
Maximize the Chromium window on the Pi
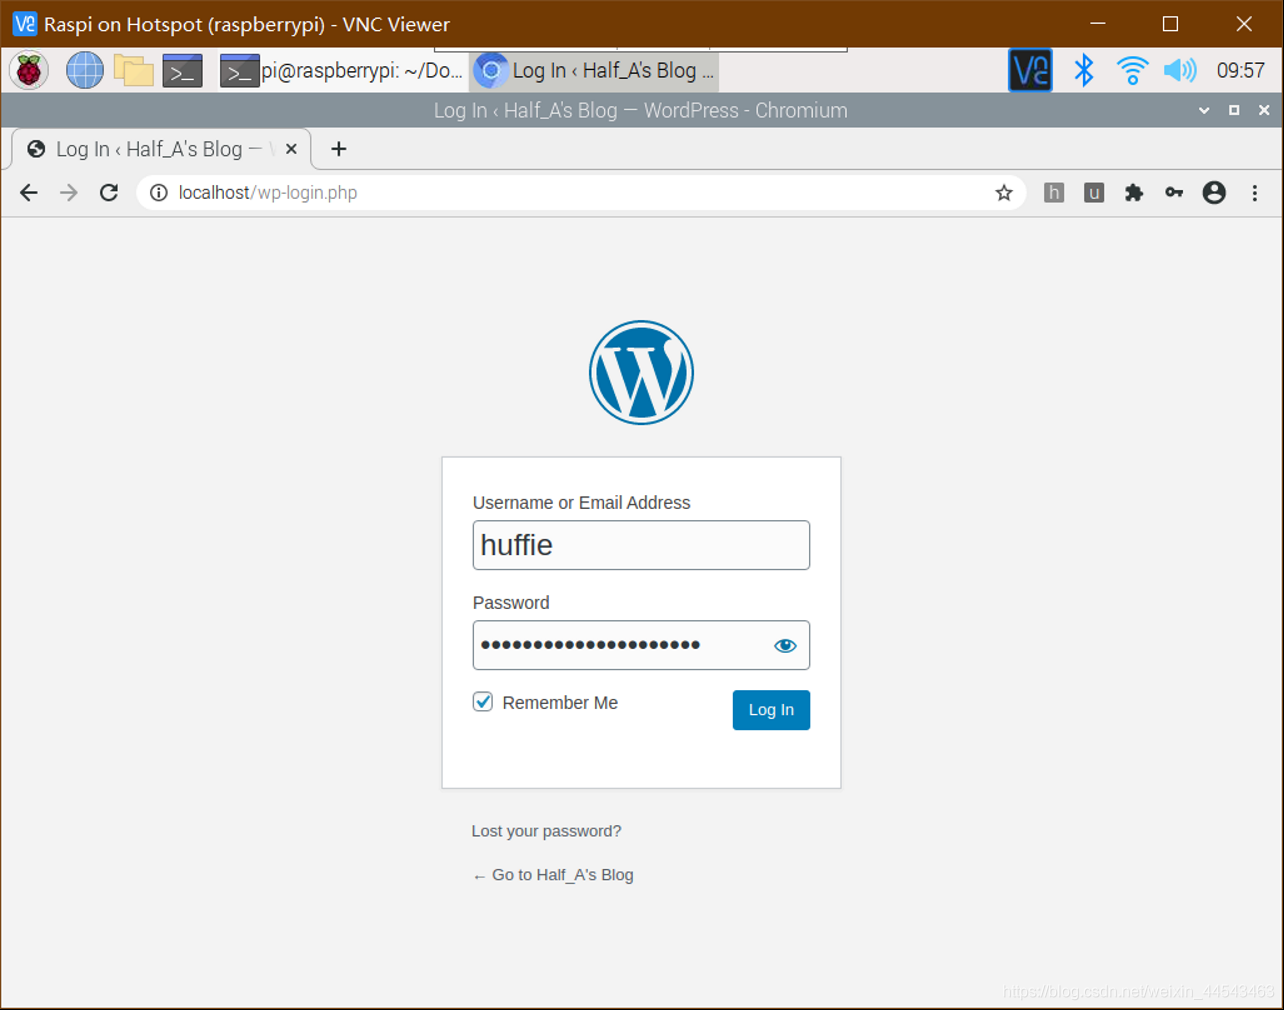1234,111
